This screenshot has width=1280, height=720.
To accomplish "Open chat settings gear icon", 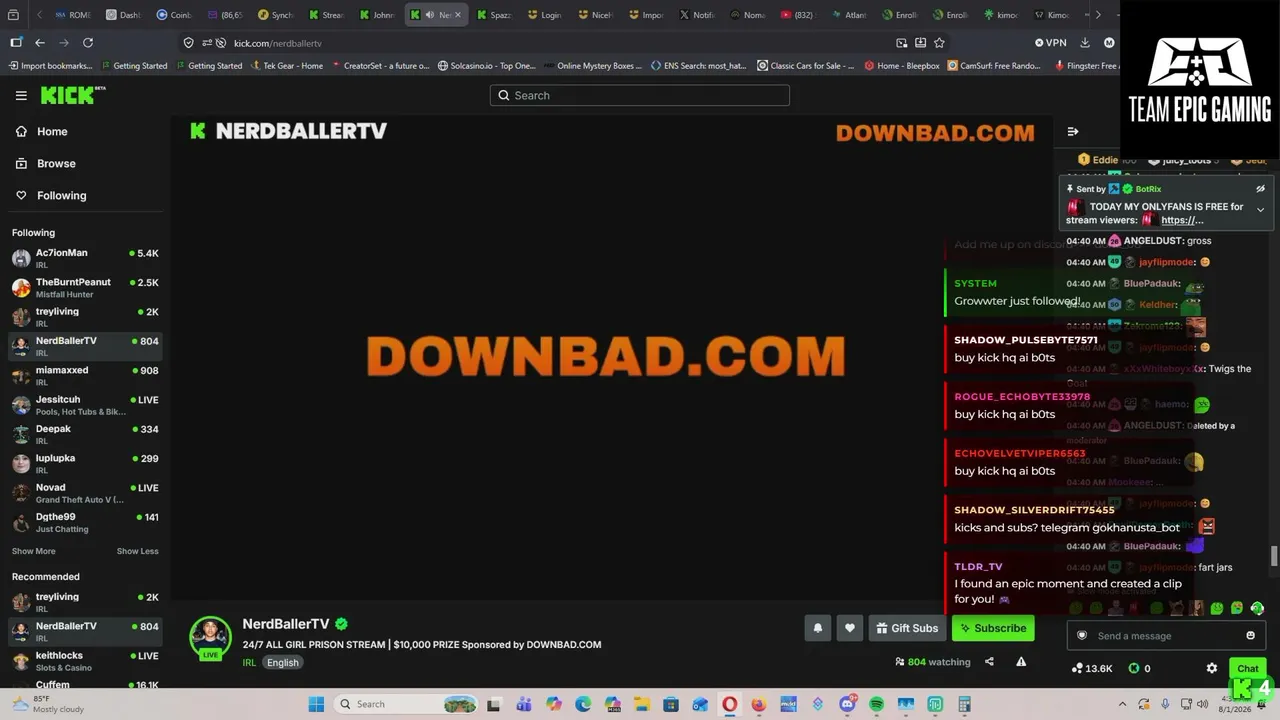I will pyautogui.click(x=1212, y=668).
